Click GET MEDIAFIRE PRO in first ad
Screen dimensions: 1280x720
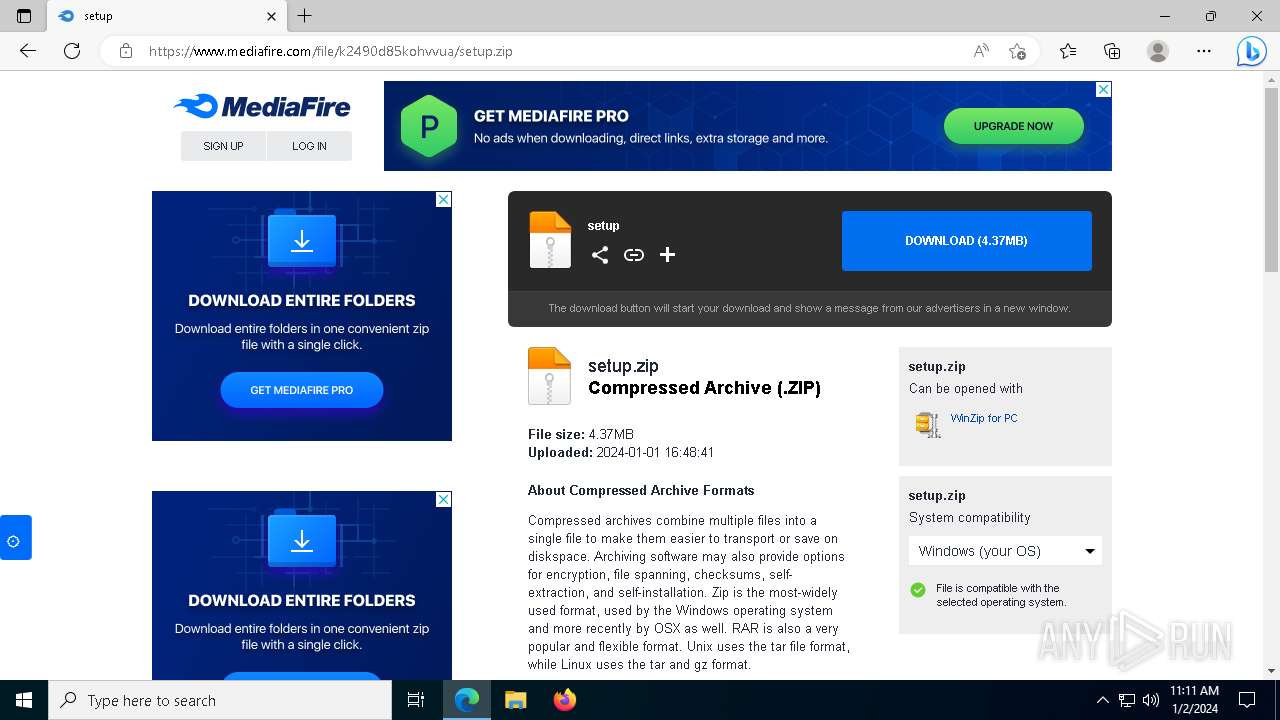[302, 390]
